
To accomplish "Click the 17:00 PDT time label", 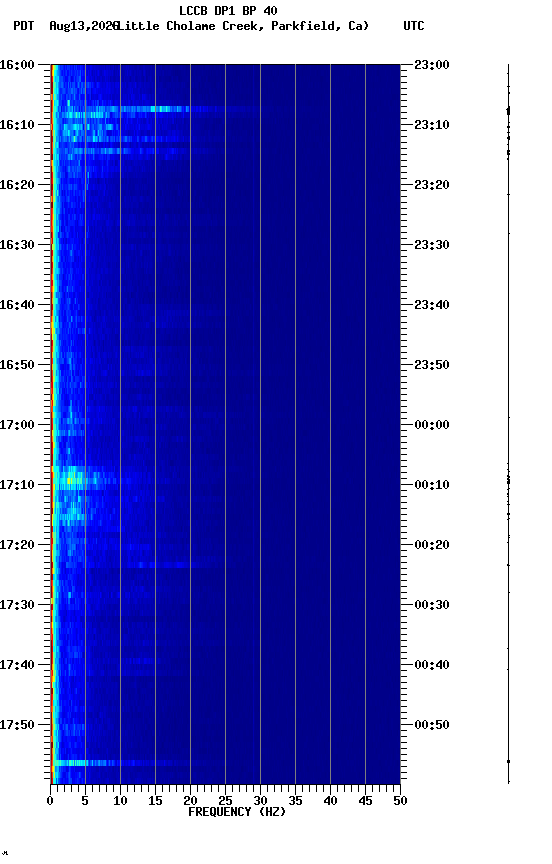I will click(x=17, y=425).
